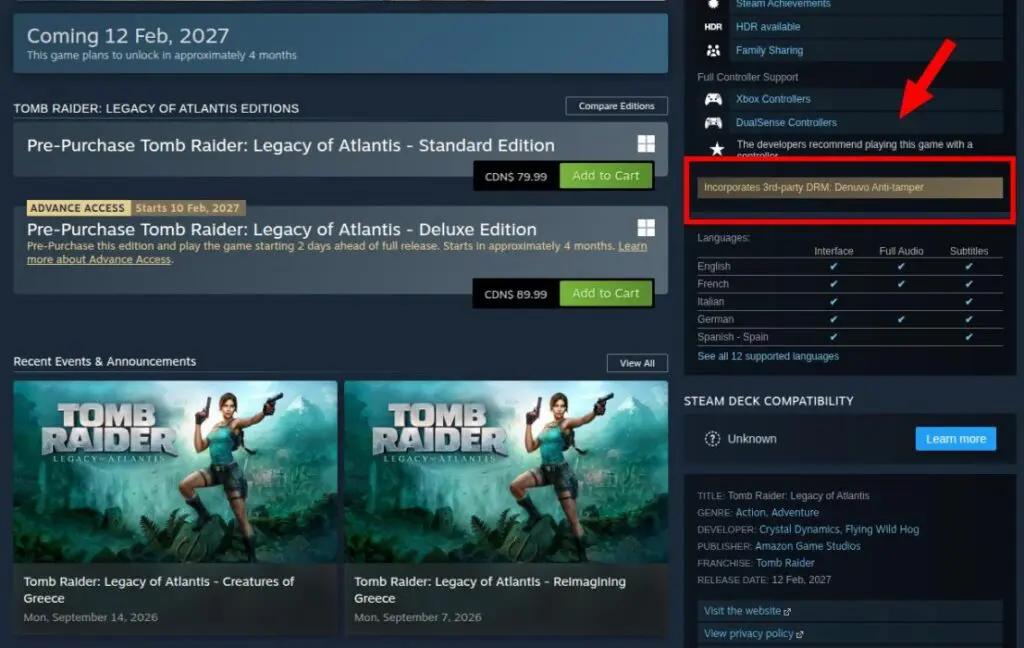Open the HDR available link
1024x648 pixels.
(x=768, y=27)
